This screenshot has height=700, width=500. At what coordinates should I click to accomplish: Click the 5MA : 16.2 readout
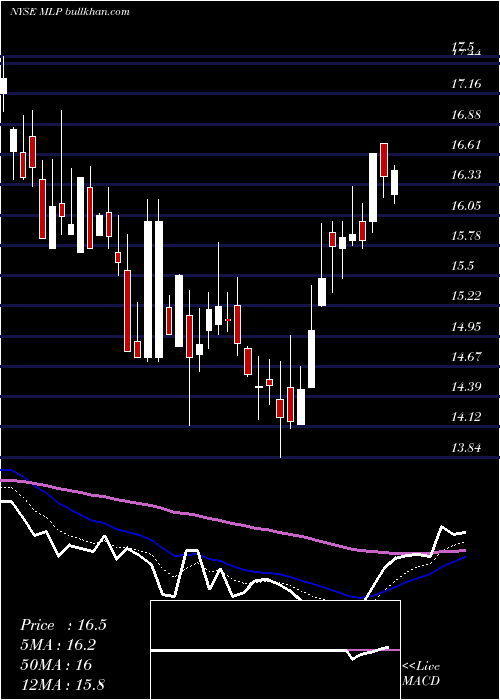[58, 645]
